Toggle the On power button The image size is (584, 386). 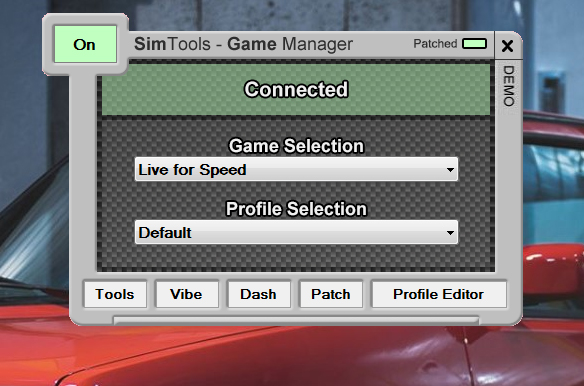point(85,44)
